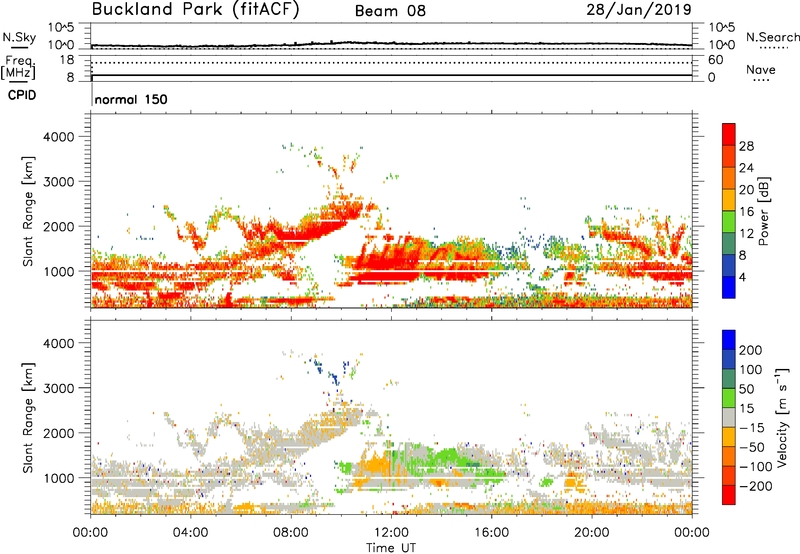Click the power scale value '28'
This screenshot has height=554, width=800.
[x=746, y=146]
